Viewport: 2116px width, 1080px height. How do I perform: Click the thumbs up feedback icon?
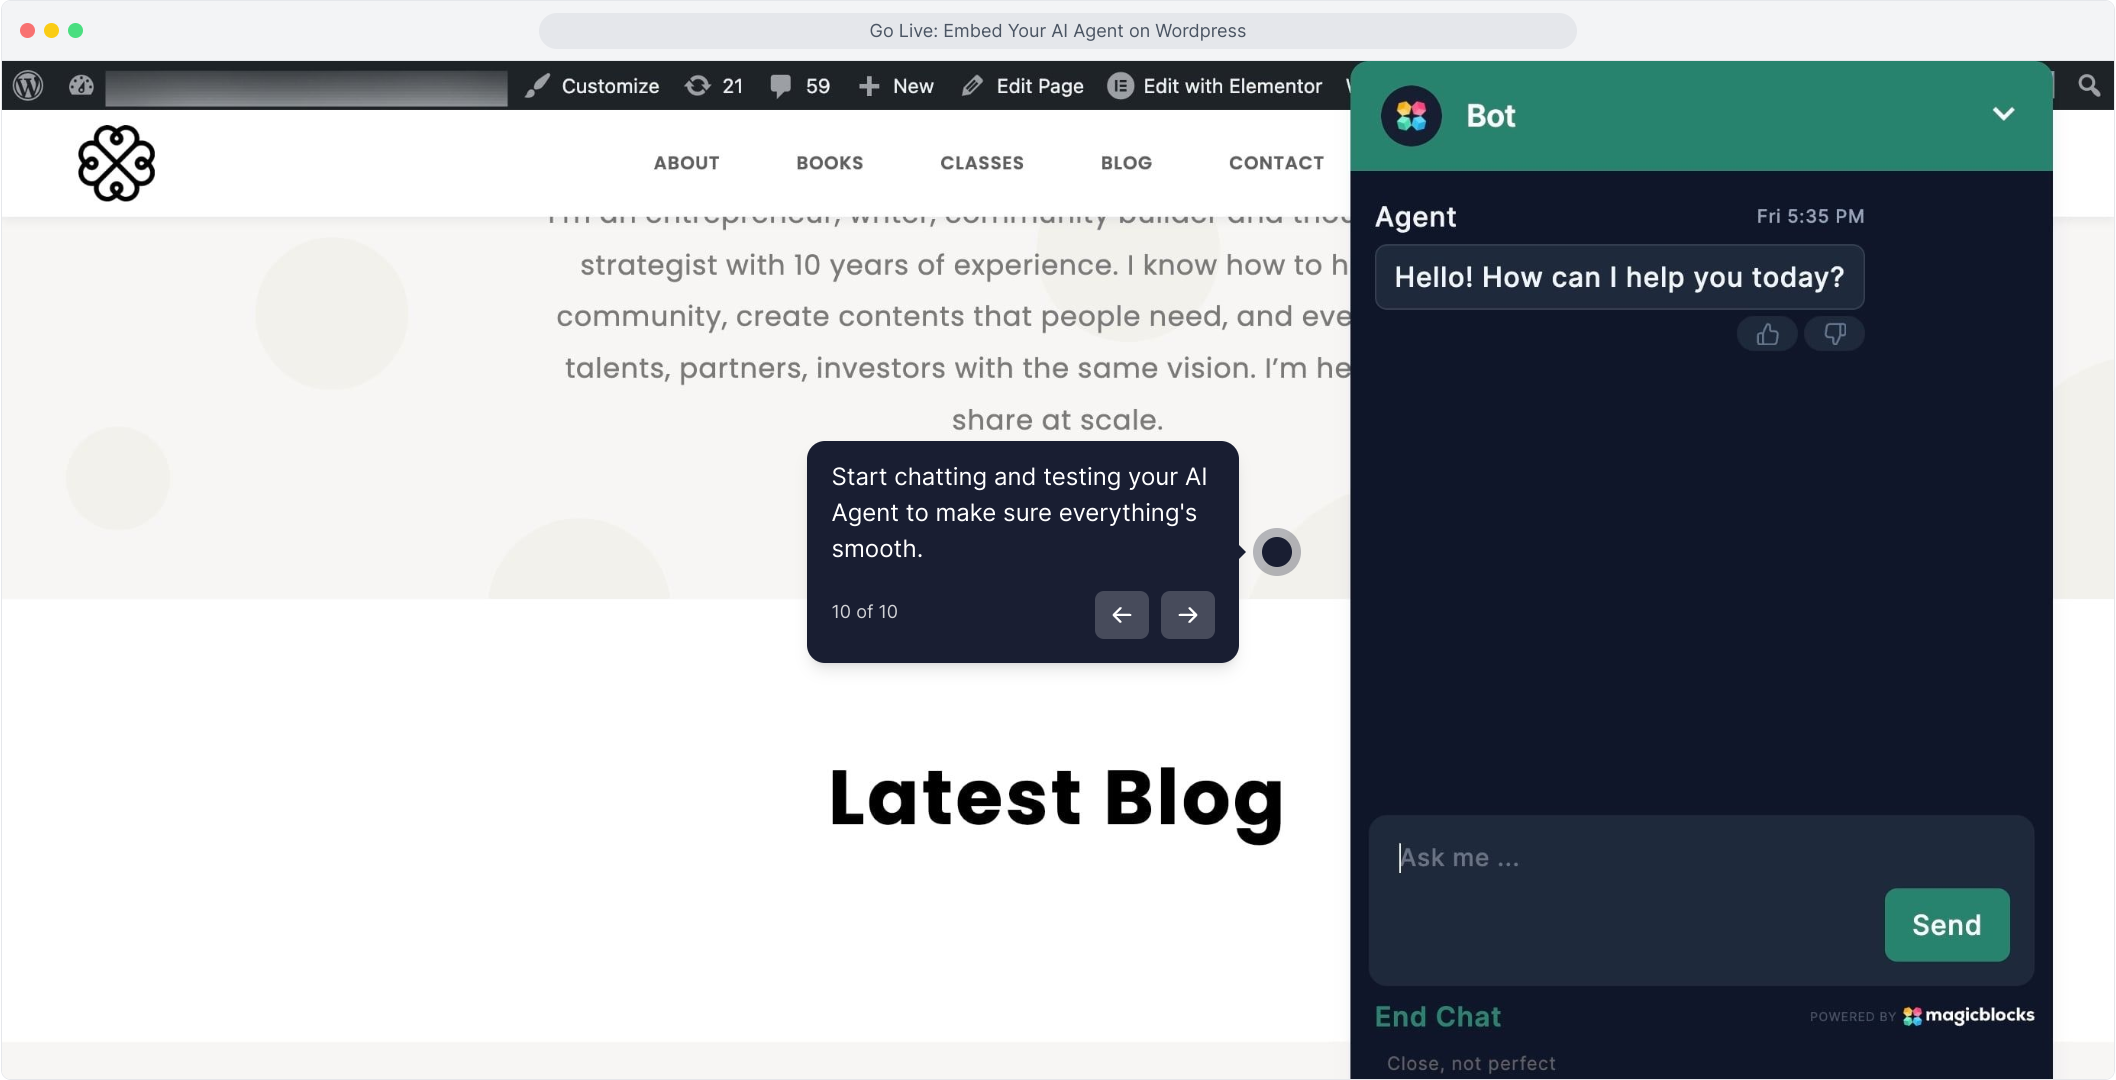tap(1767, 334)
